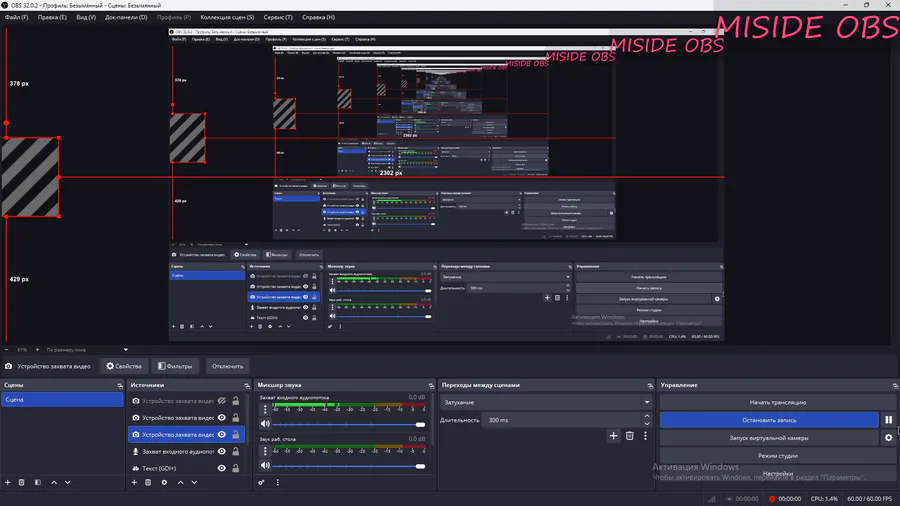Open transition properties three-dot menu
Screen dimensions: 900x506
point(645,436)
